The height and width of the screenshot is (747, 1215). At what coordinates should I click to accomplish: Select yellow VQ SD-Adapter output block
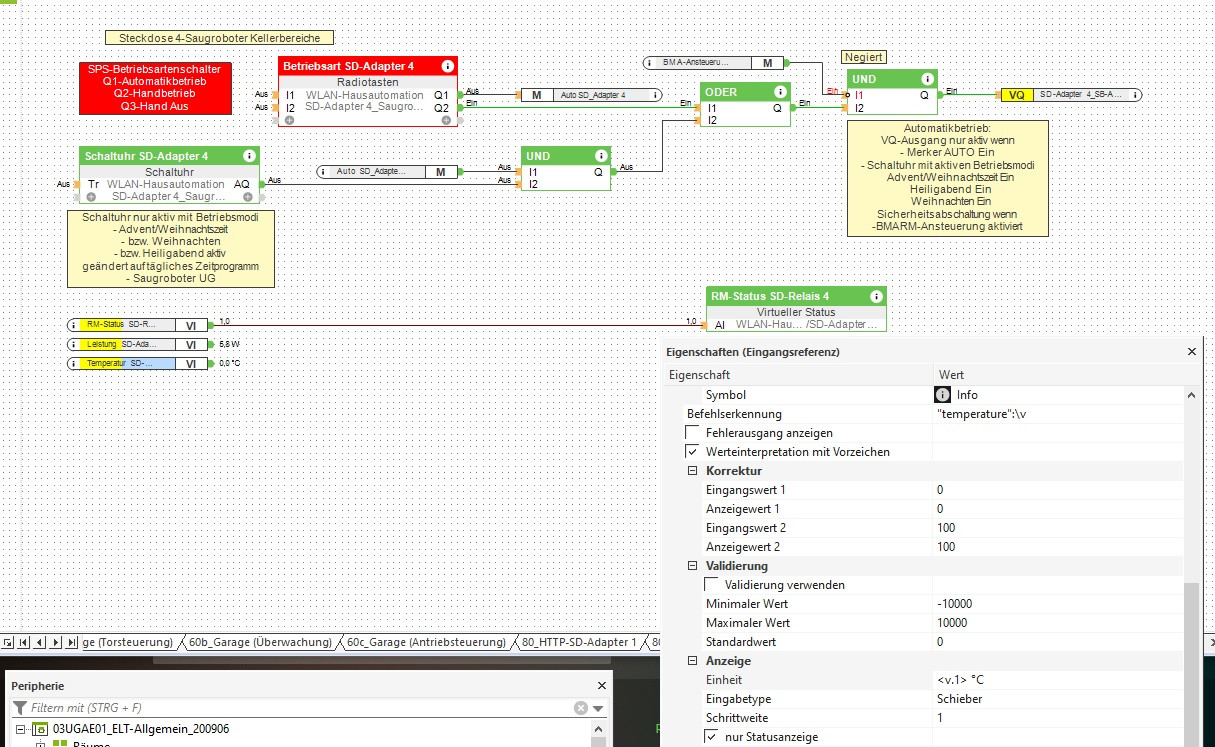pyautogui.click(x=1071, y=94)
